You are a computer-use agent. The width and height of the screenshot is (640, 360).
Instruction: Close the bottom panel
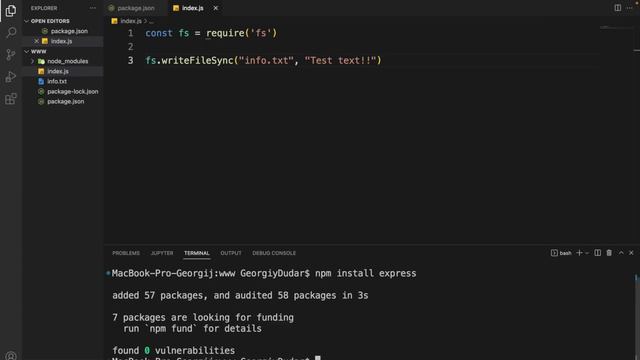coord(631,253)
